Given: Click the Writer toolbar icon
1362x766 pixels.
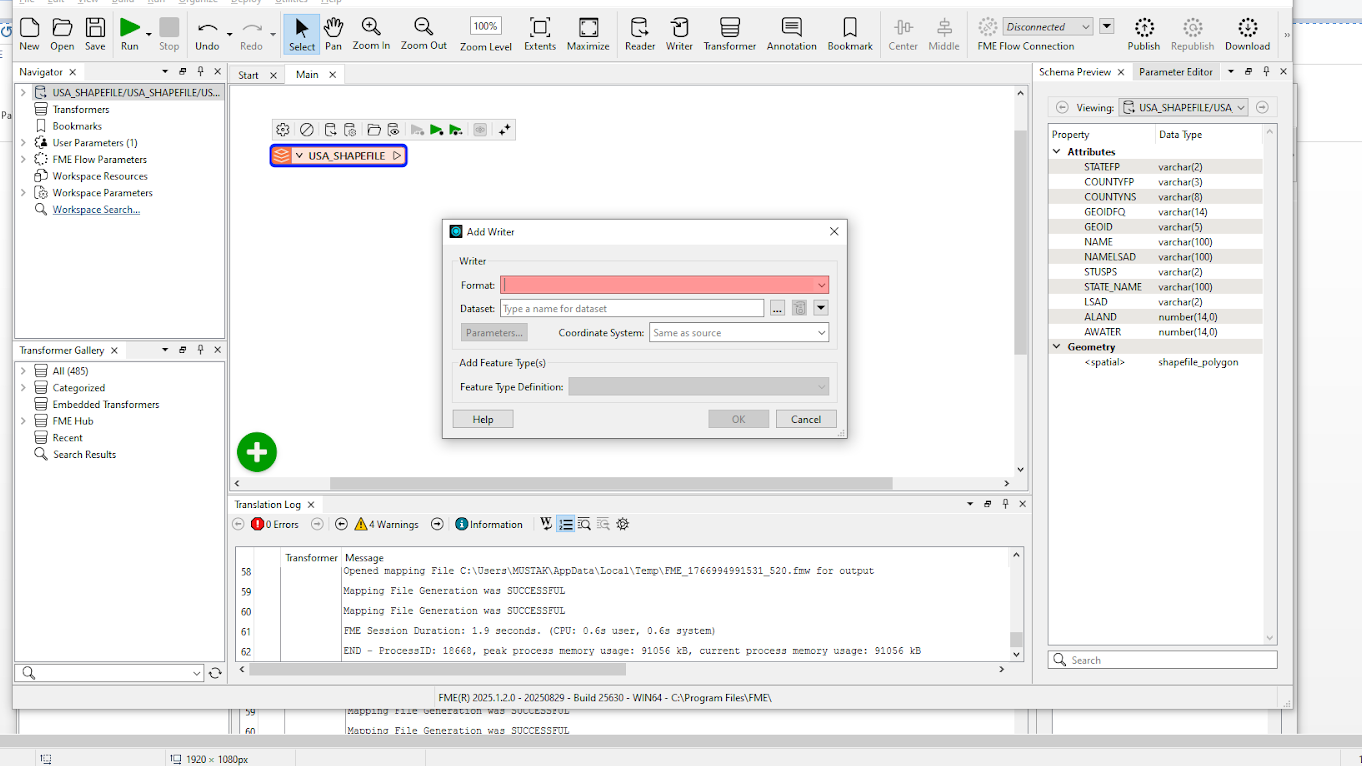Looking at the screenshot, I should click(679, 33).
